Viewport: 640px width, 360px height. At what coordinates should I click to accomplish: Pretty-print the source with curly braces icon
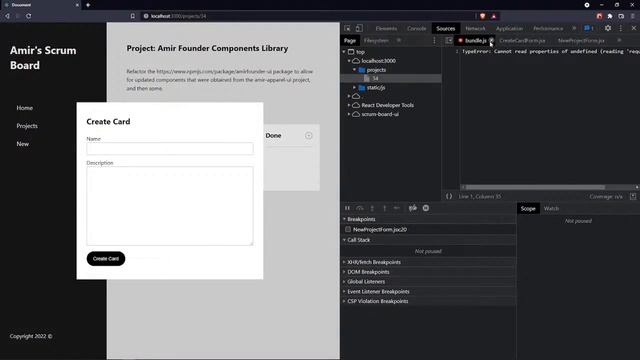449,196
